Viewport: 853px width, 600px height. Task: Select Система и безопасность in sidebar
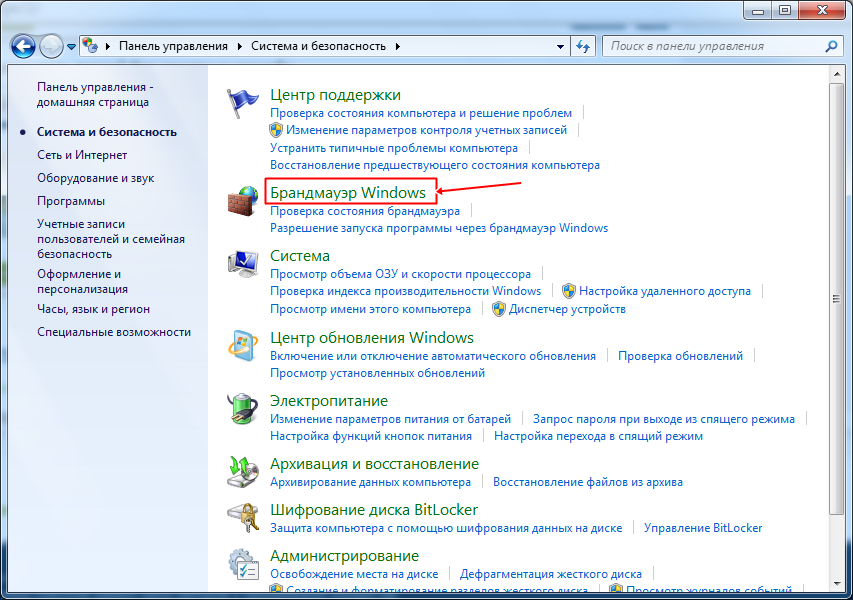coord(107,132)
